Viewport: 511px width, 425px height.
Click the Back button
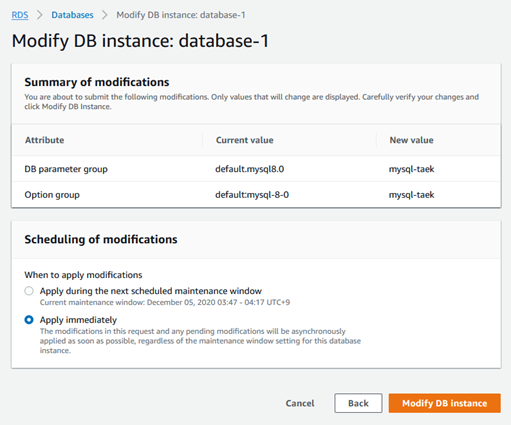358,403
